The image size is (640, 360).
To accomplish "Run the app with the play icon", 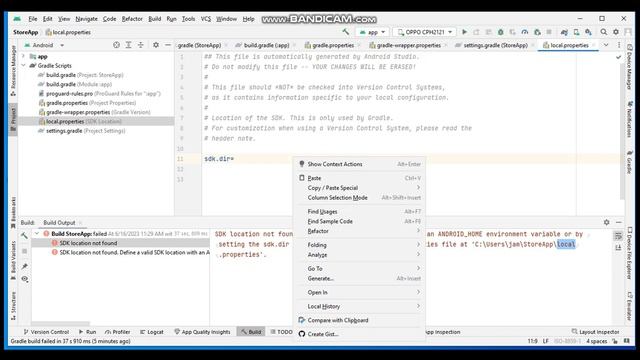I will click(x=464, y=32).
